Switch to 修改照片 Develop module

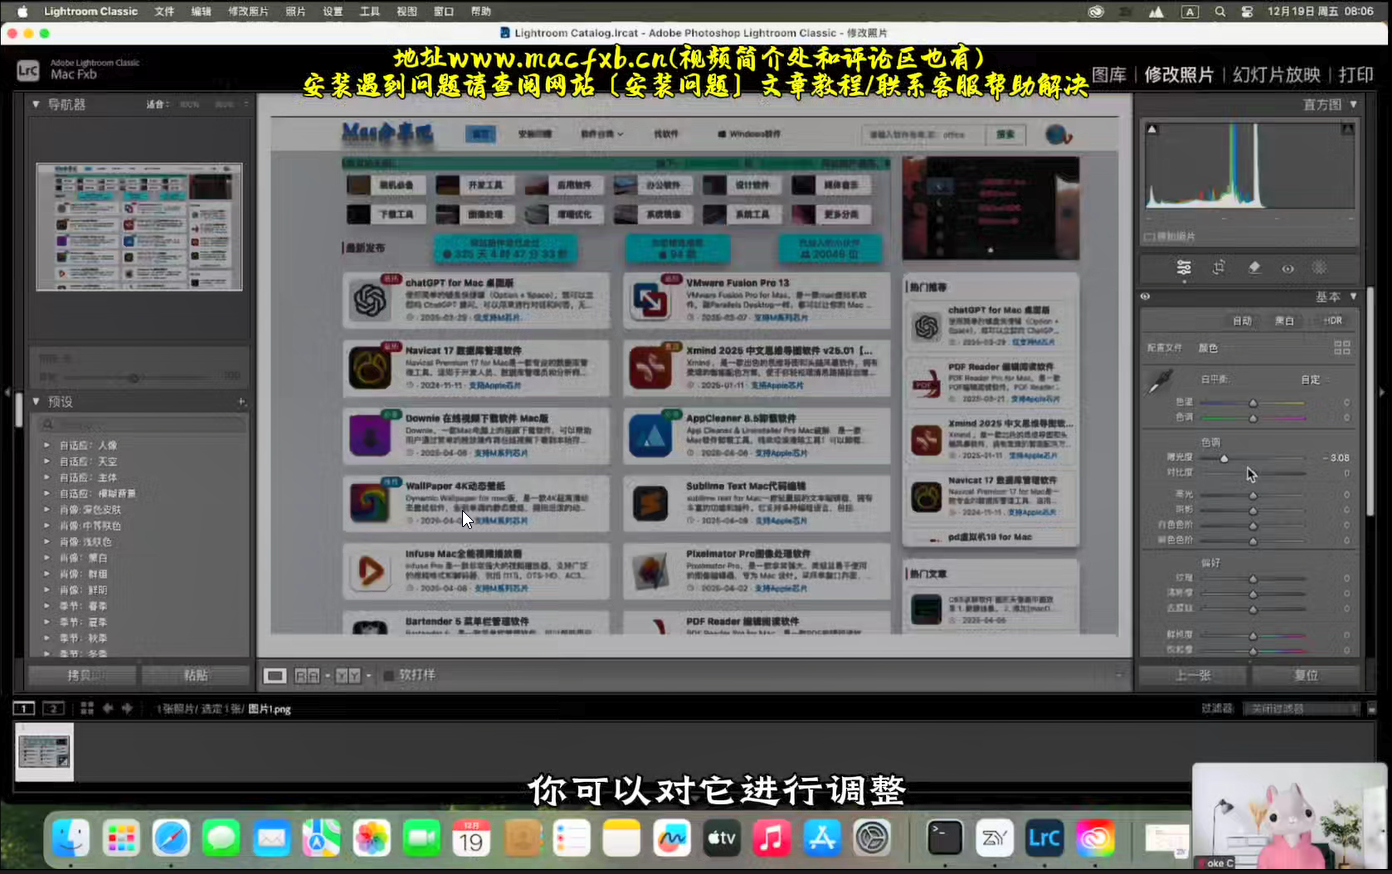click(x=1178, y=75)
